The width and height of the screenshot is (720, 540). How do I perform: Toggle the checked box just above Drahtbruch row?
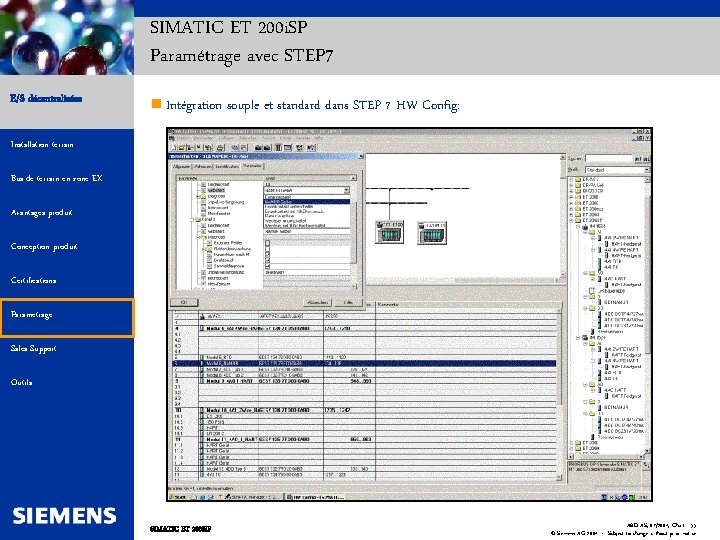268,254
